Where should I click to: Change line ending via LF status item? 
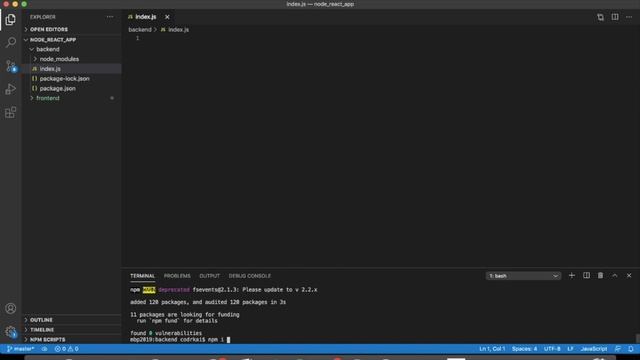coord(570,349)
